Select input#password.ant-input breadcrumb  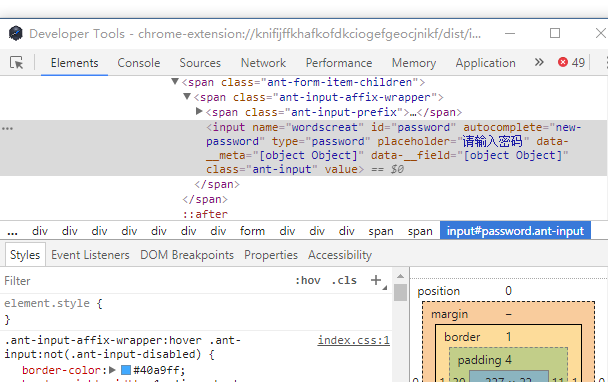(x=515, y=231)
